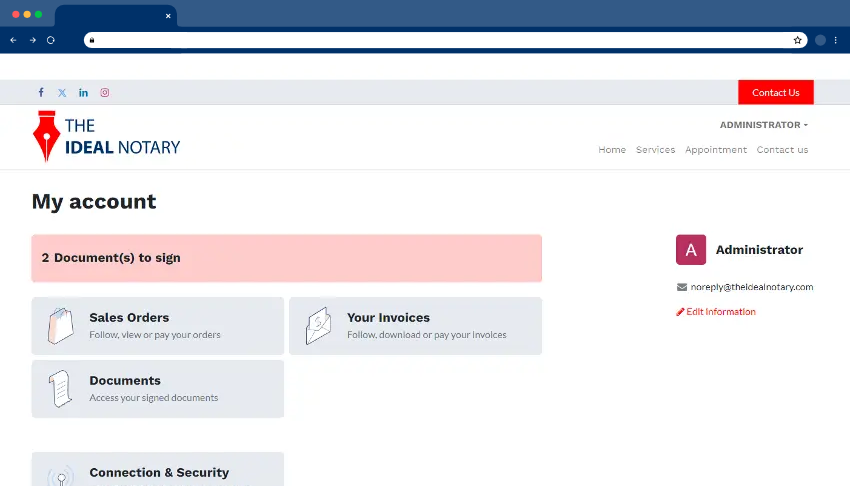Click the browser back arrow
This screenshot has width=850, height=486.
13,40
